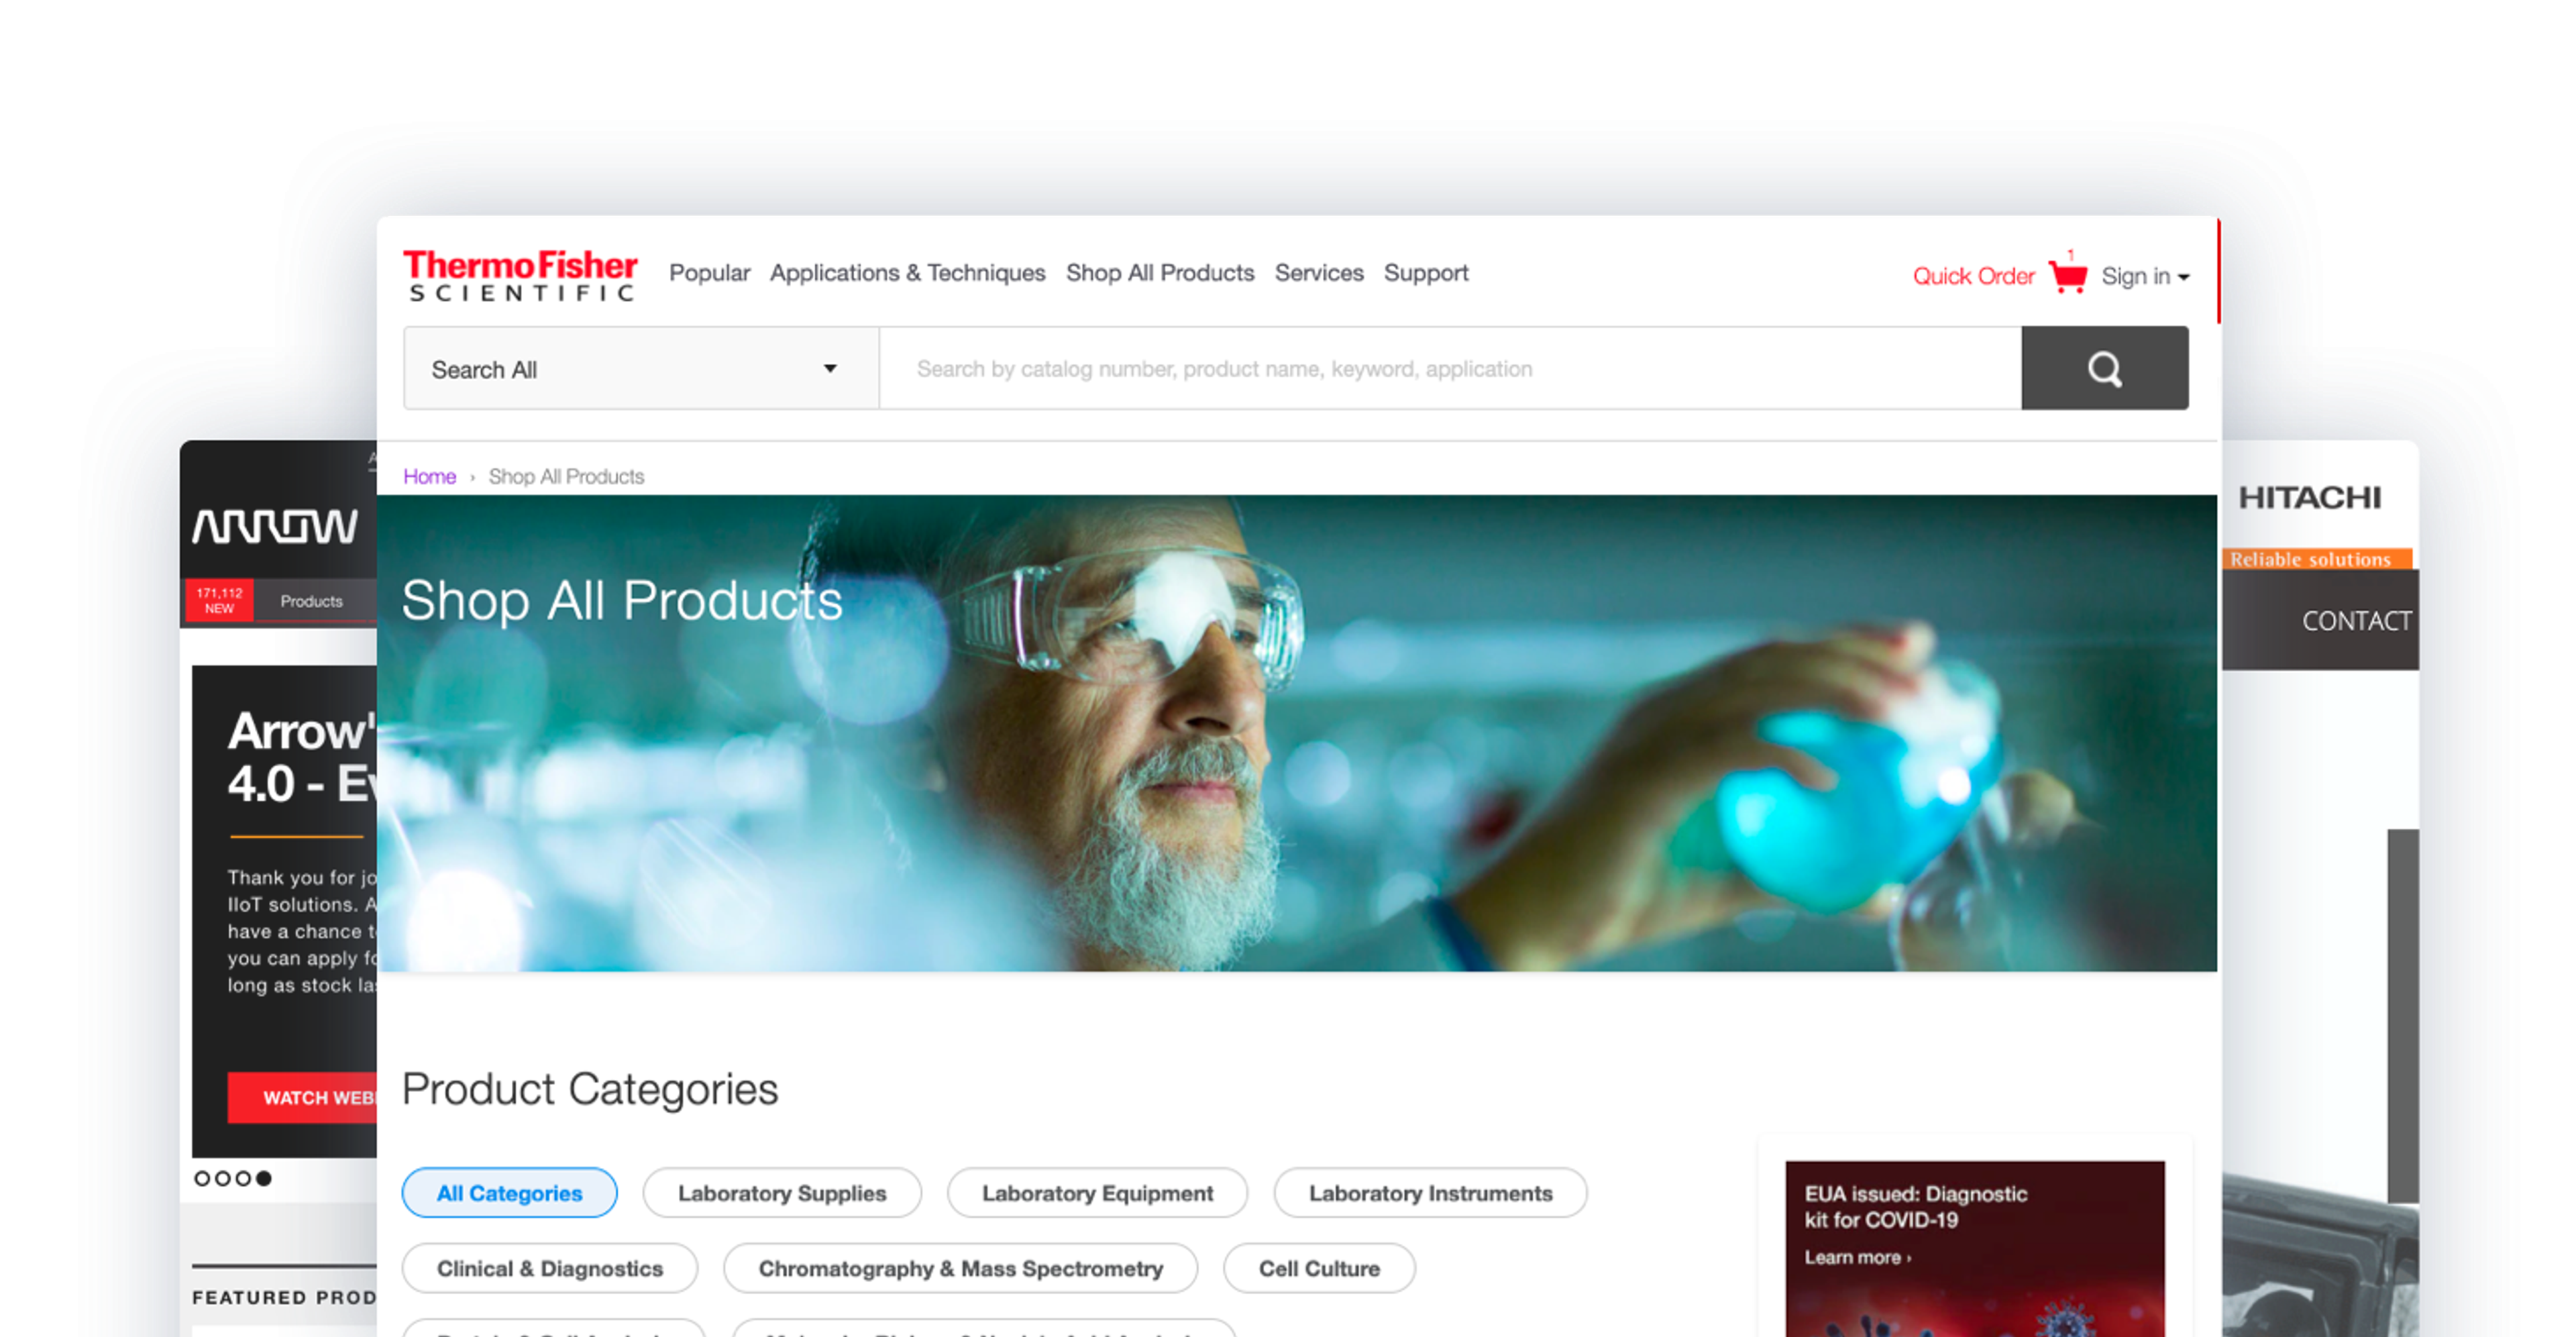Click the Quick Order link
2576x1337 pixels.
click(1973, 276)
